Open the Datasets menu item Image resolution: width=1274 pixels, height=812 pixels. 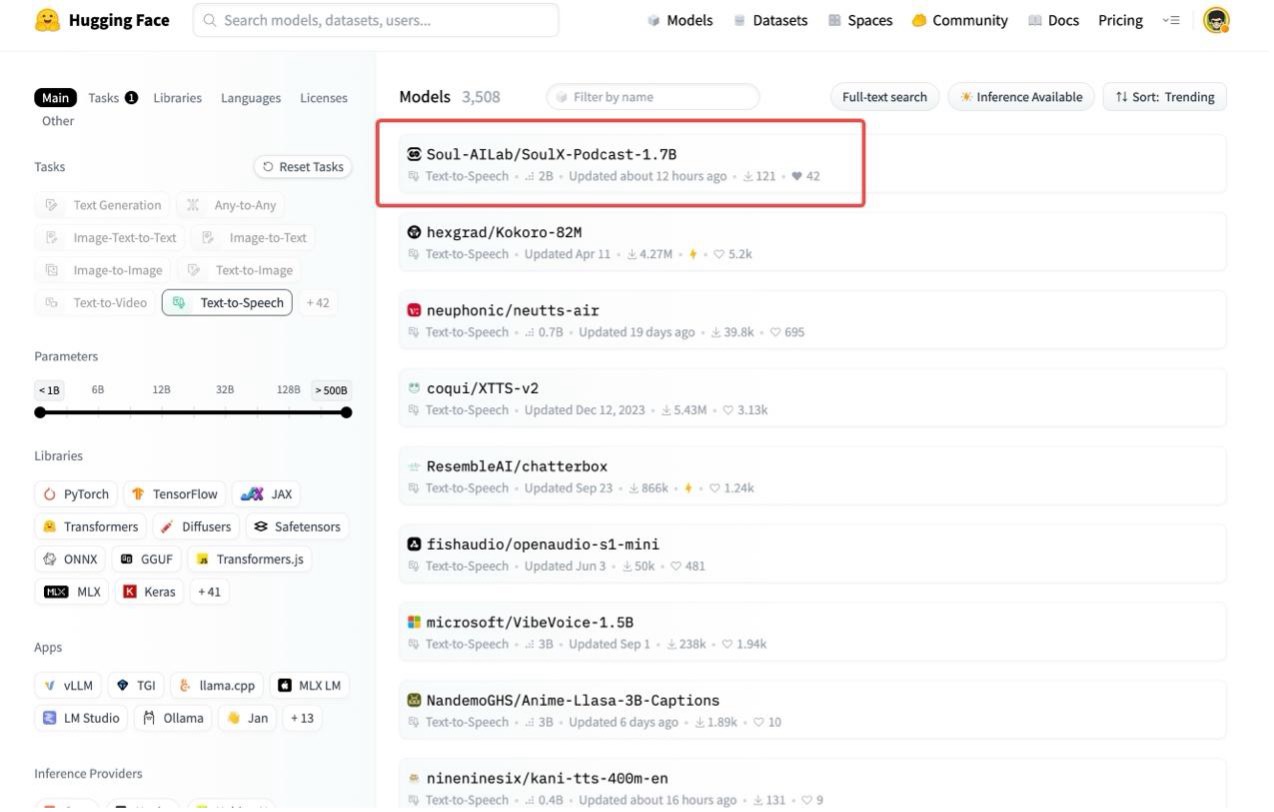[770, 20]
